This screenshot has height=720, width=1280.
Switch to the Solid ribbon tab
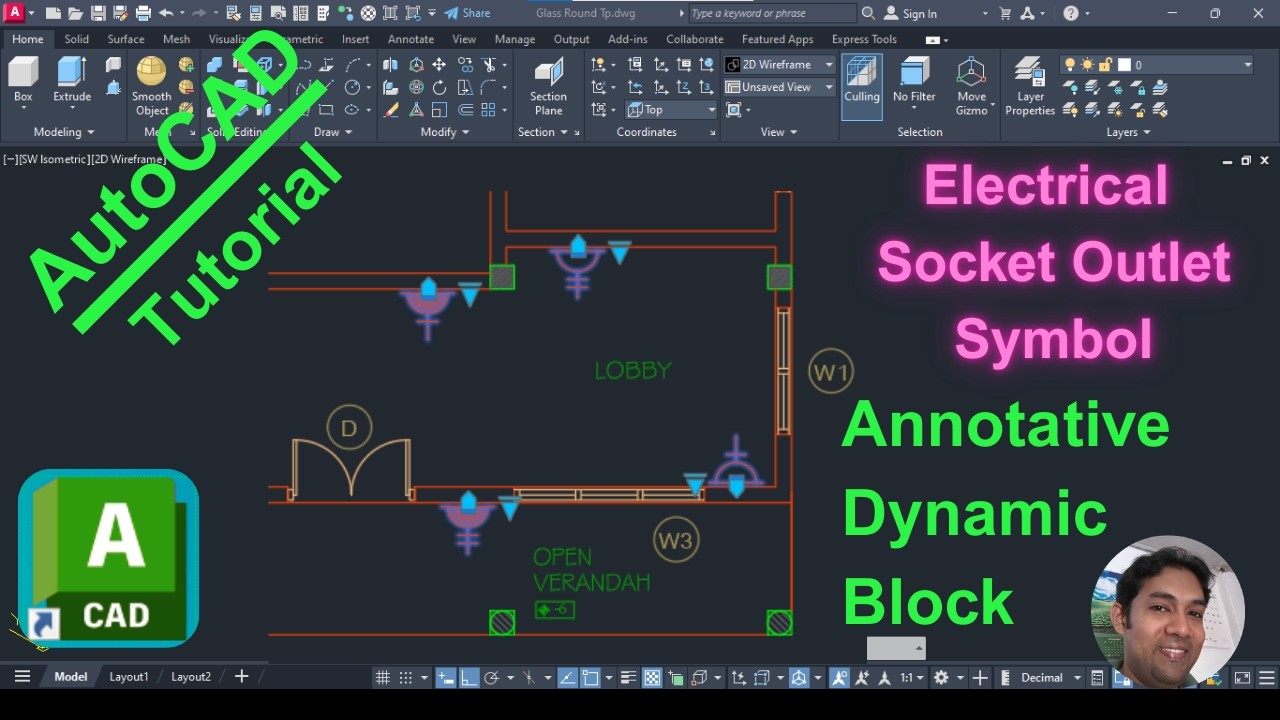[77, 39]
